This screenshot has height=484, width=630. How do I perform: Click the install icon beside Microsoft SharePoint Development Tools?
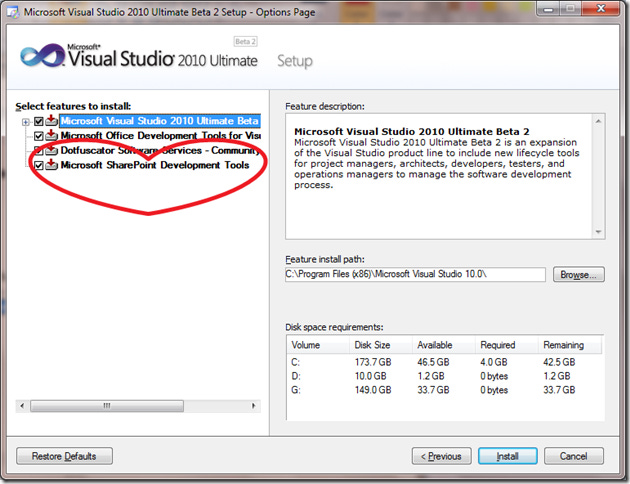point(51,165)
